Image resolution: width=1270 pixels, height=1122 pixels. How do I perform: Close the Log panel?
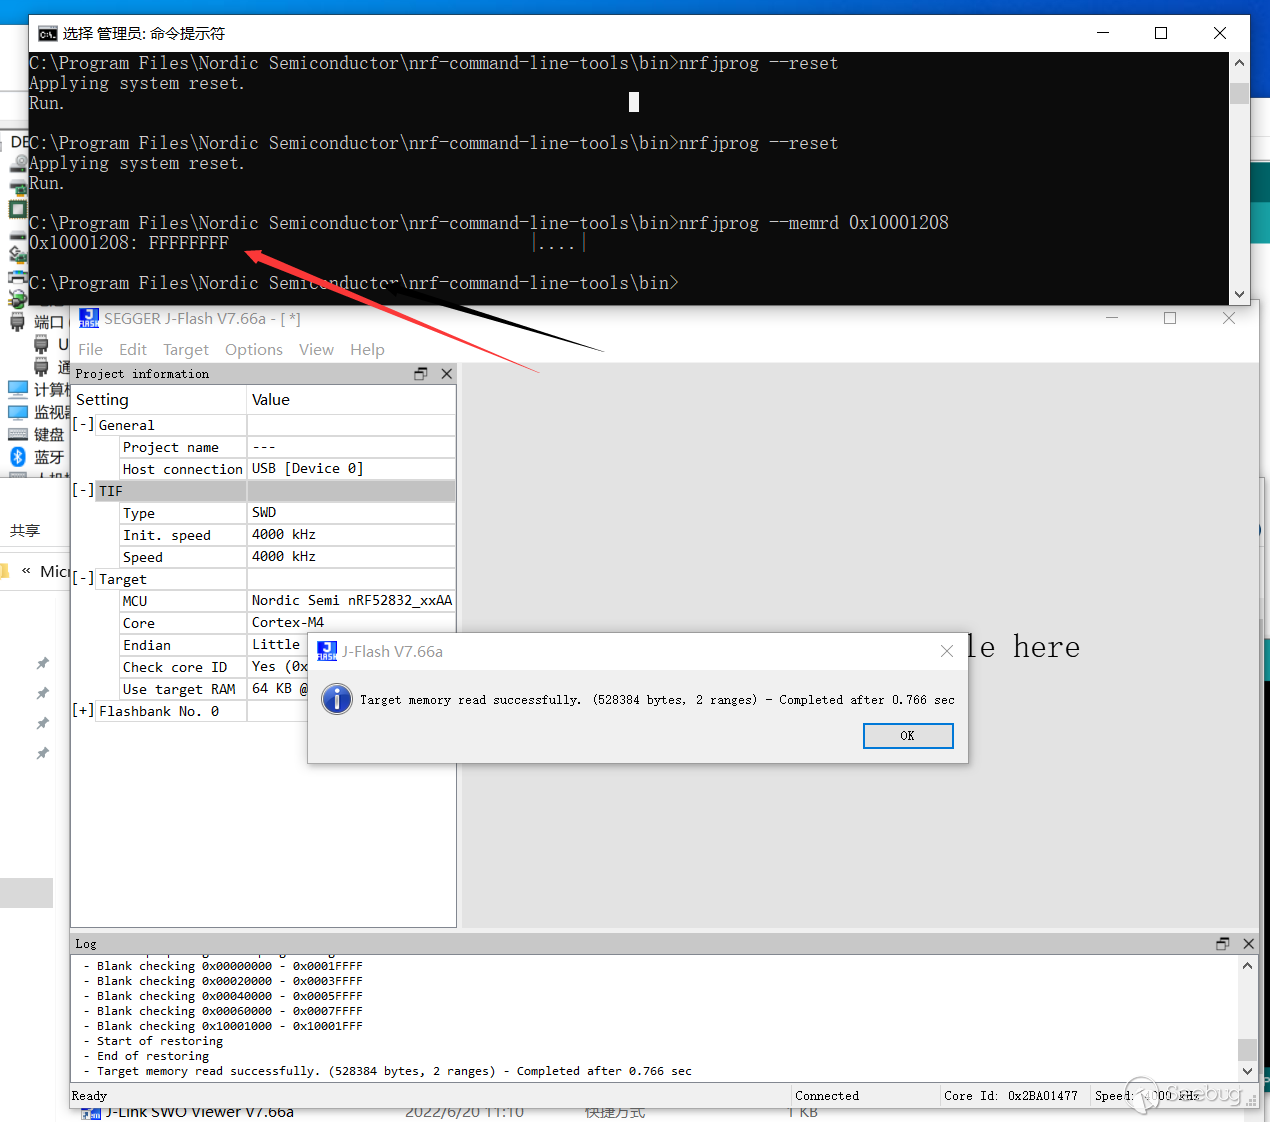[x=1248, y=943]
